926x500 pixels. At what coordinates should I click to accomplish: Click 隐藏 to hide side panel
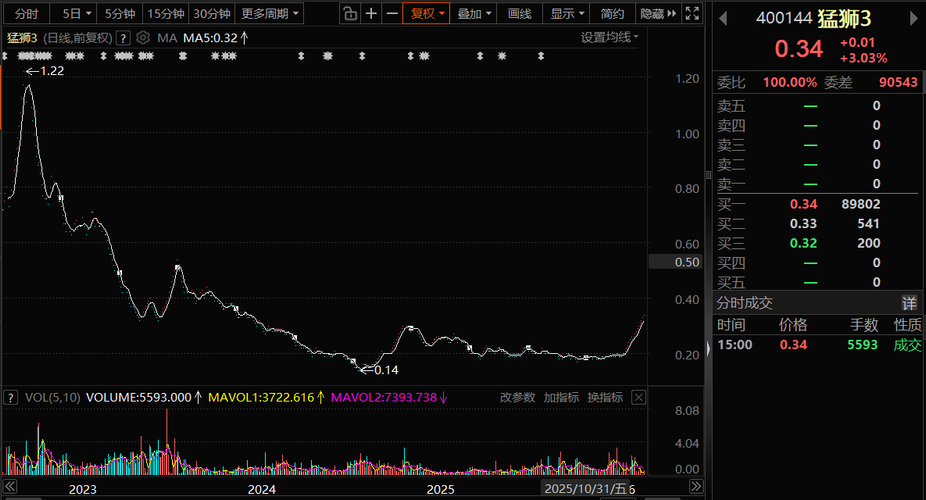pos(658,14)
